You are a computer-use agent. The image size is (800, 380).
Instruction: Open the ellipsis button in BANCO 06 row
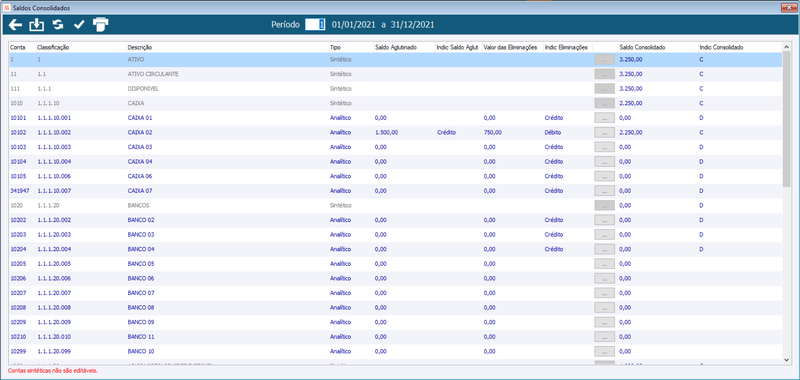point(605,278)
